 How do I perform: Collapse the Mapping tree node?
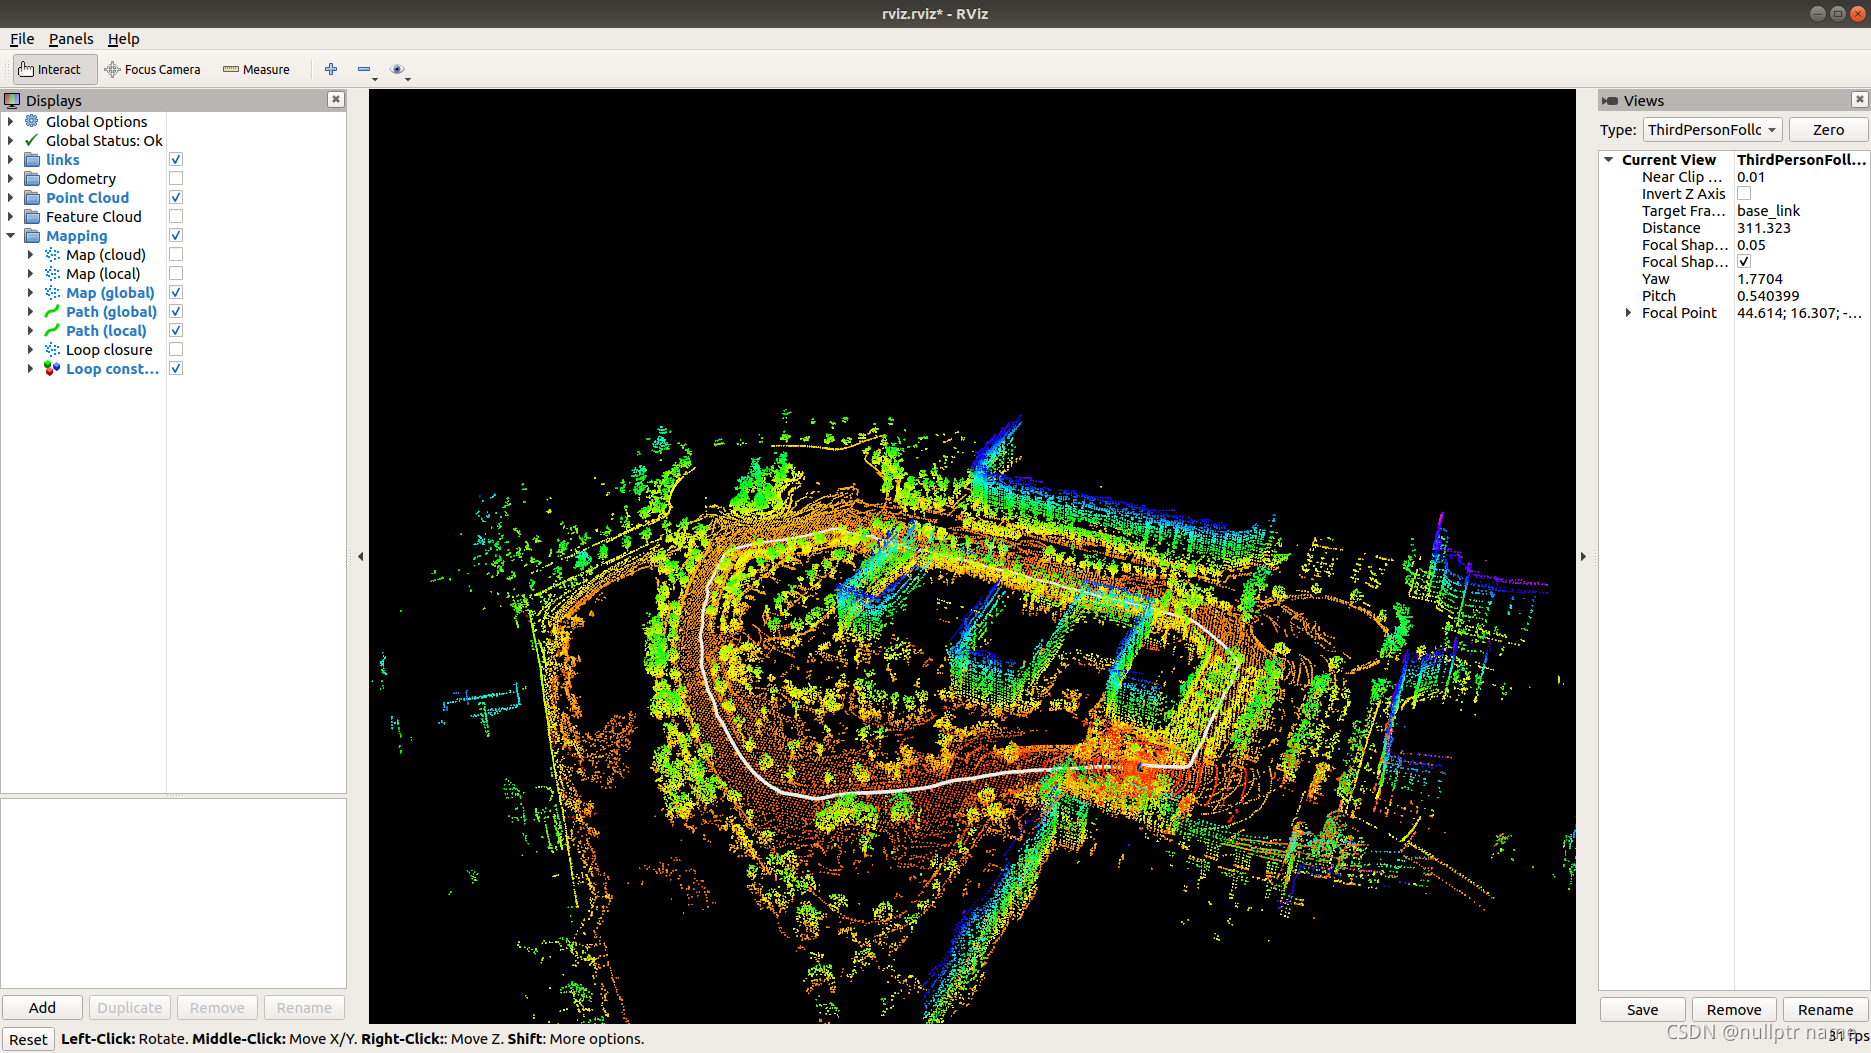tap(11, 235)
